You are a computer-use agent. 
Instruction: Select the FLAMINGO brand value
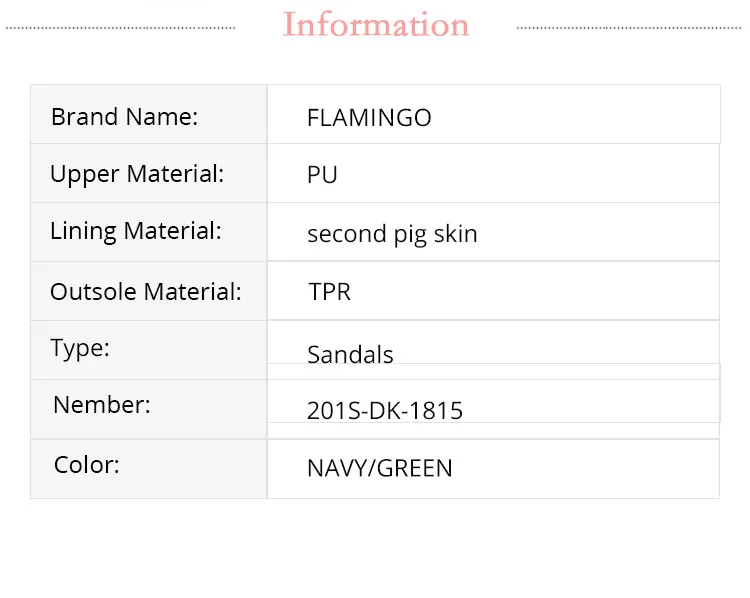click(x=369, y=118)
